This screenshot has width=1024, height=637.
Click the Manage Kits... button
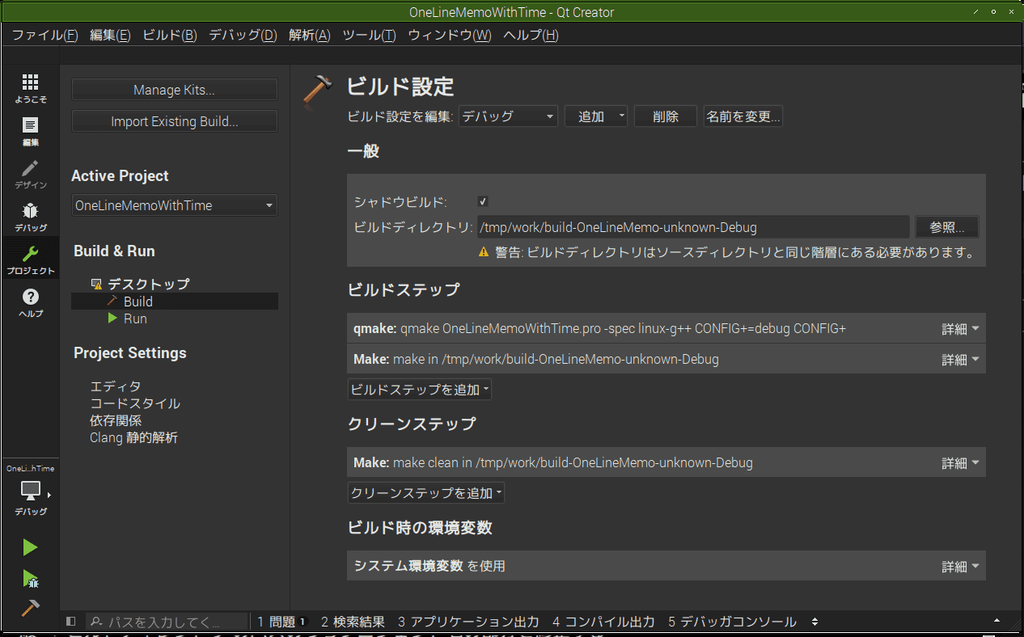174,90
